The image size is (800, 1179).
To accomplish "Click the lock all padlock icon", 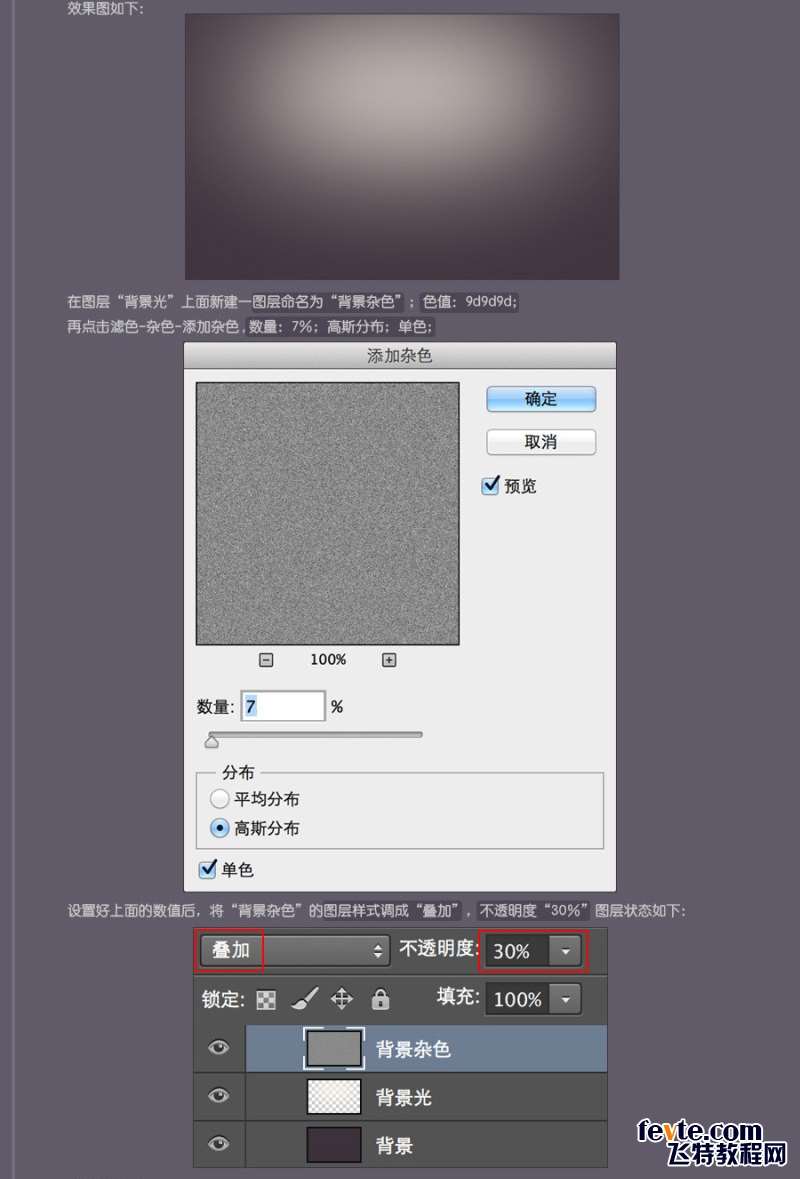I will pos(380,999).
